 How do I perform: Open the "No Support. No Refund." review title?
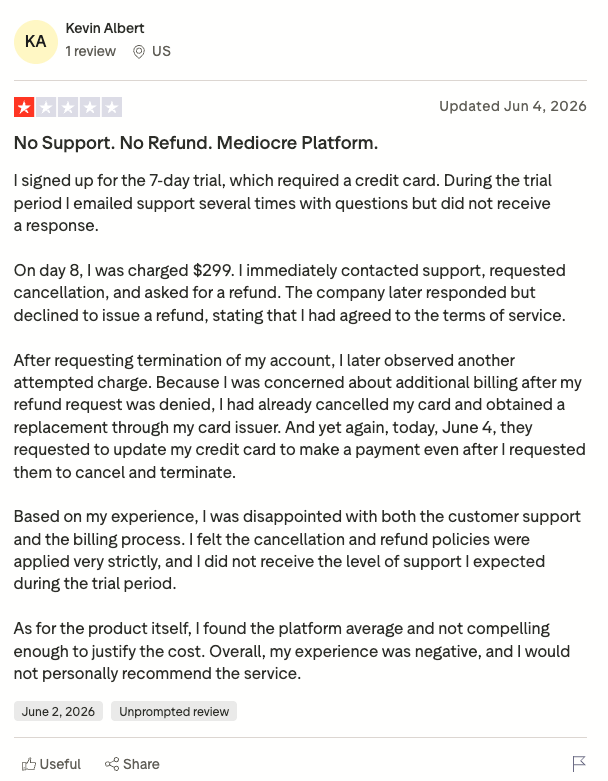pos(196,143)
